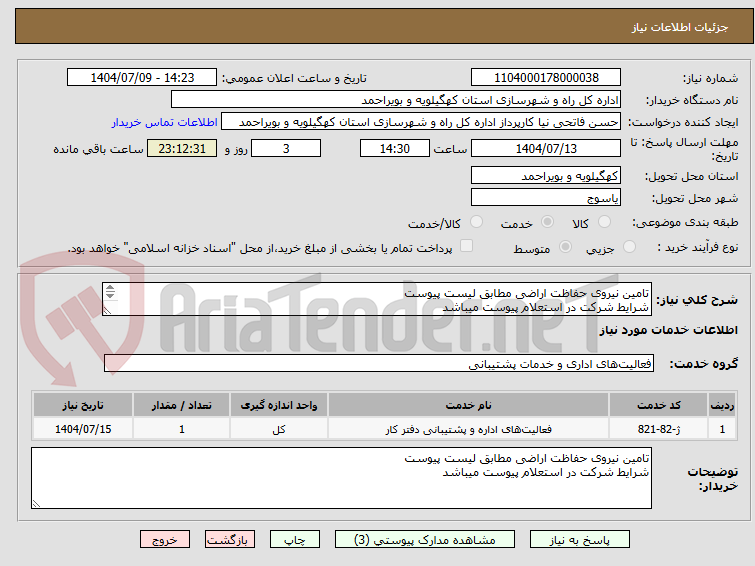Click the resize grip of توضیحات خریدار box

tap(36, 504)
